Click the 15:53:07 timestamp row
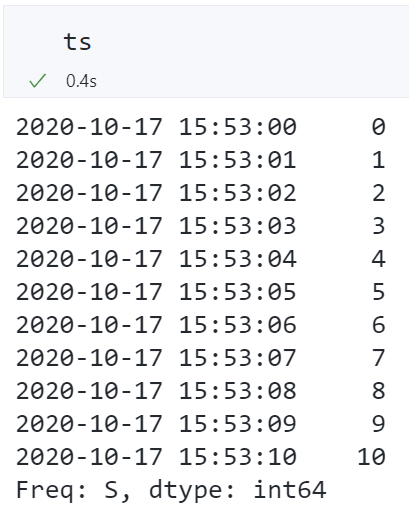 click(201, 358)
